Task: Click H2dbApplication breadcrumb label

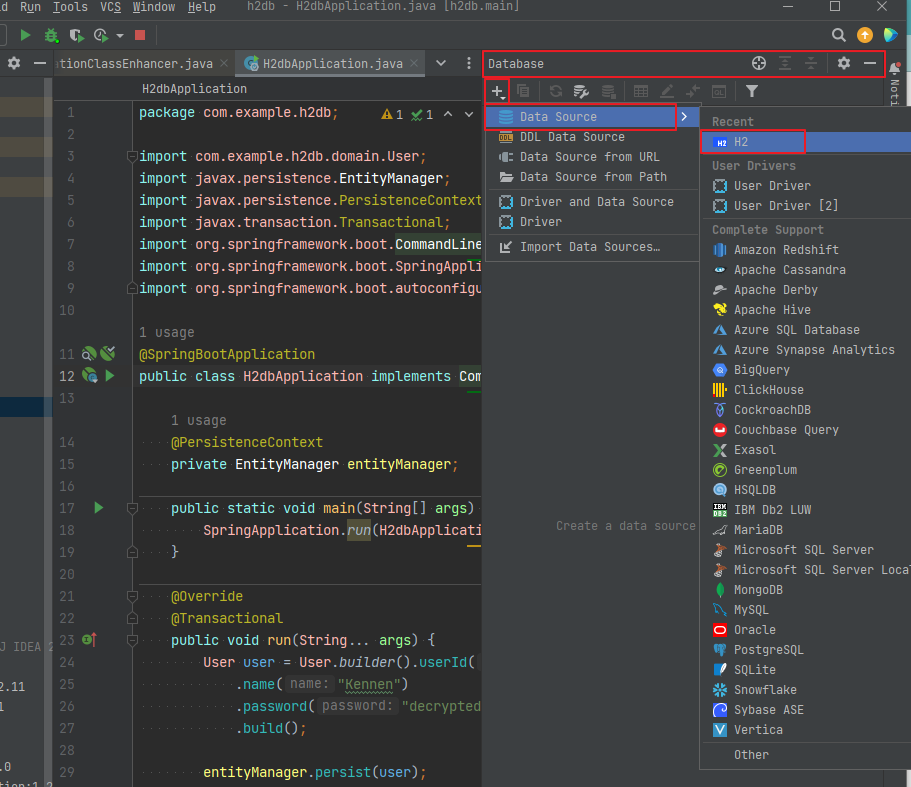Action: [x=195, y=89]
